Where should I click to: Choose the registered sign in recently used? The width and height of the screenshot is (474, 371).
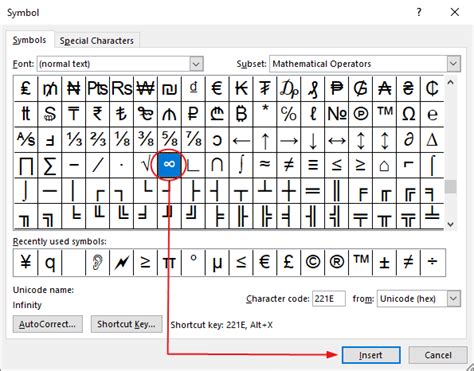pyautogui.click(x=337, y=262)
